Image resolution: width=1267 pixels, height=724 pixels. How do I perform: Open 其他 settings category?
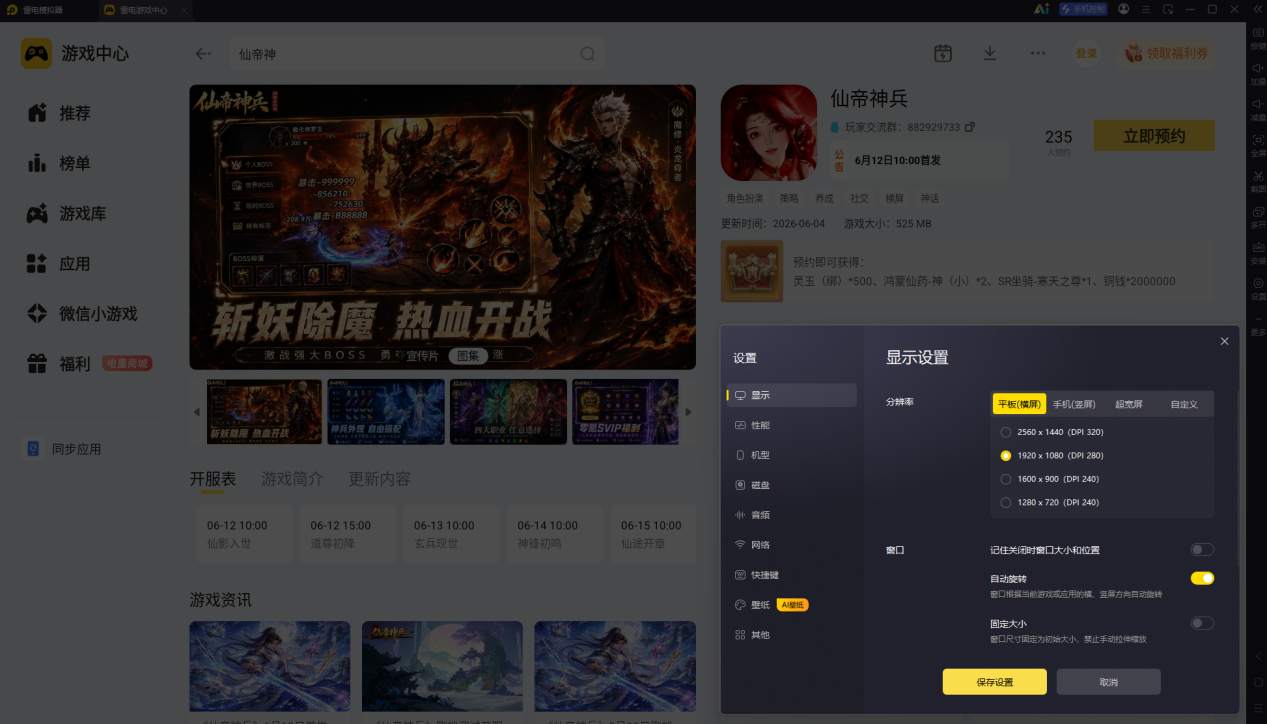(792, 635)
